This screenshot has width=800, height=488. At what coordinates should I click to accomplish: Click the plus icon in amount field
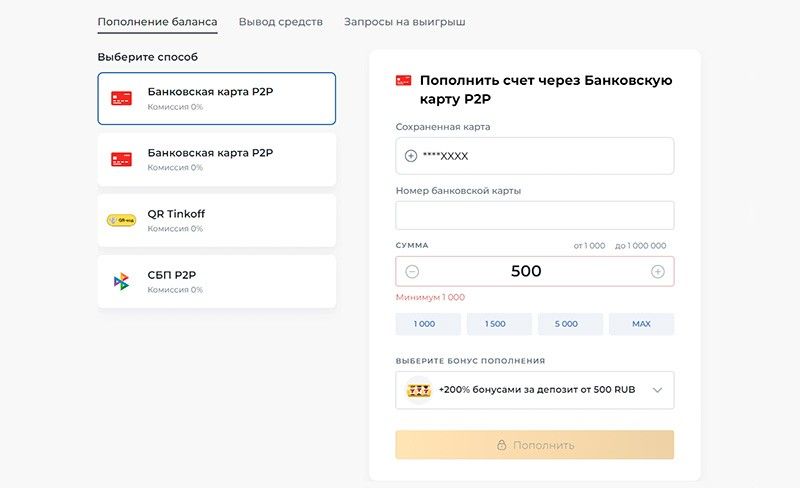[x=657, y=271]
